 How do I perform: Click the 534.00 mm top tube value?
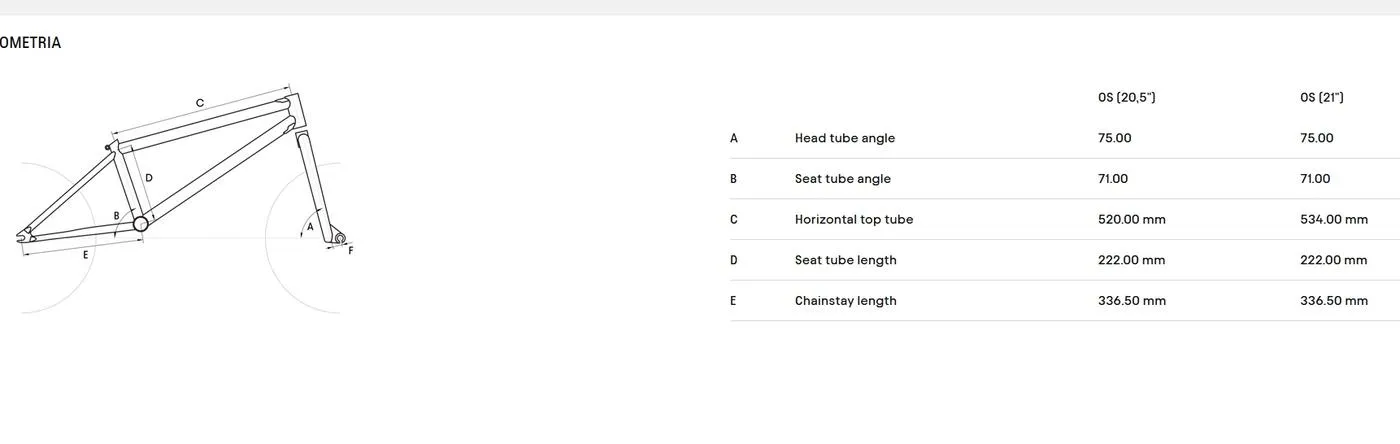(1334, 219)
